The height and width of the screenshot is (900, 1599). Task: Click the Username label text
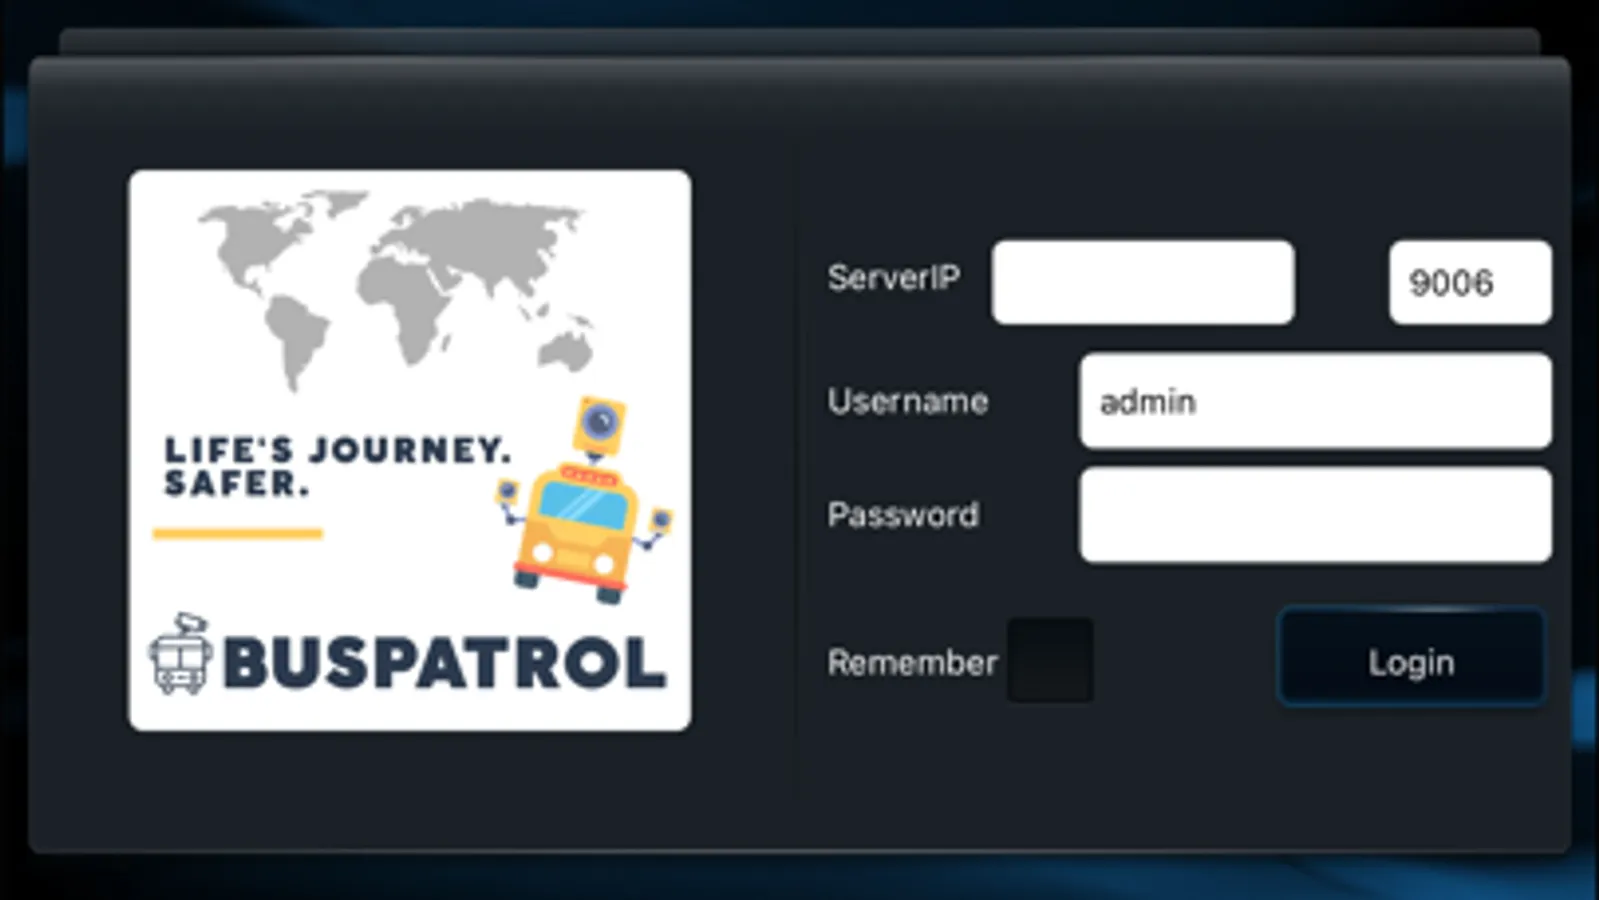coord(908,401)
